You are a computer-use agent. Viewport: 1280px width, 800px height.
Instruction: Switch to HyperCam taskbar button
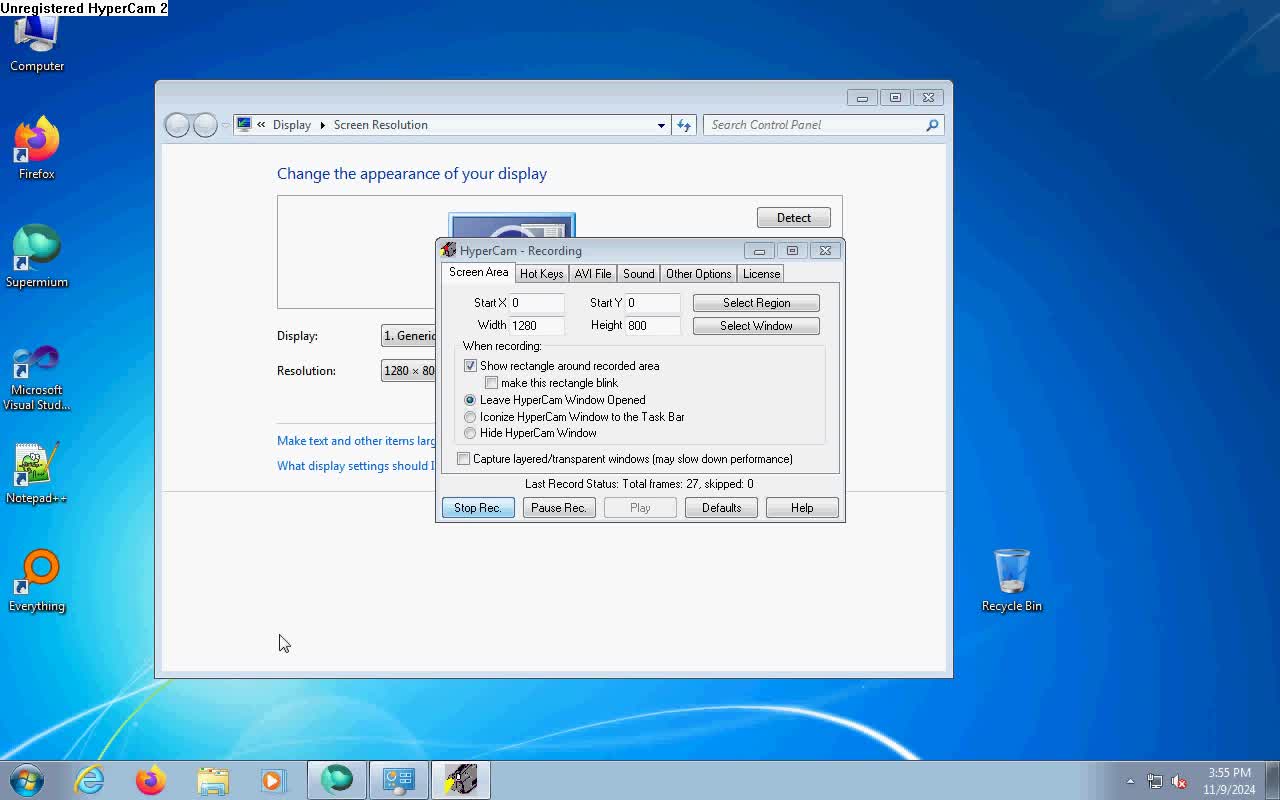pos(461,780)
